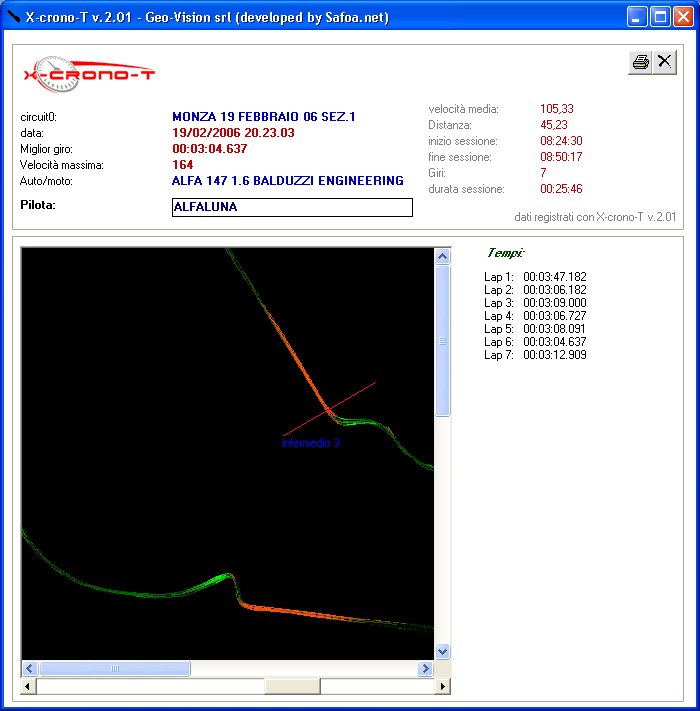700x711 pixels.
Task: Click the map's horizontal blue scrollbar thumb
Action: [114, 668]
